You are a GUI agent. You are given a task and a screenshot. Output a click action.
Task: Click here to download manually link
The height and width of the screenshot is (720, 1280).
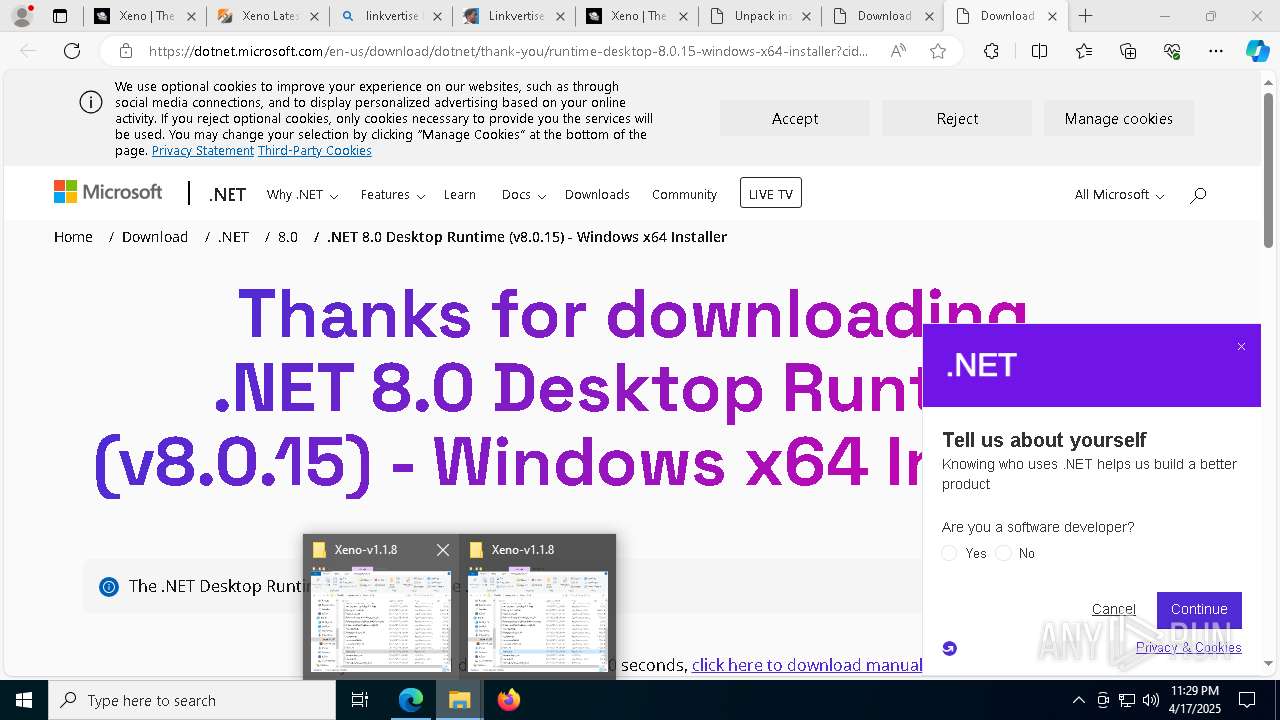806,665
